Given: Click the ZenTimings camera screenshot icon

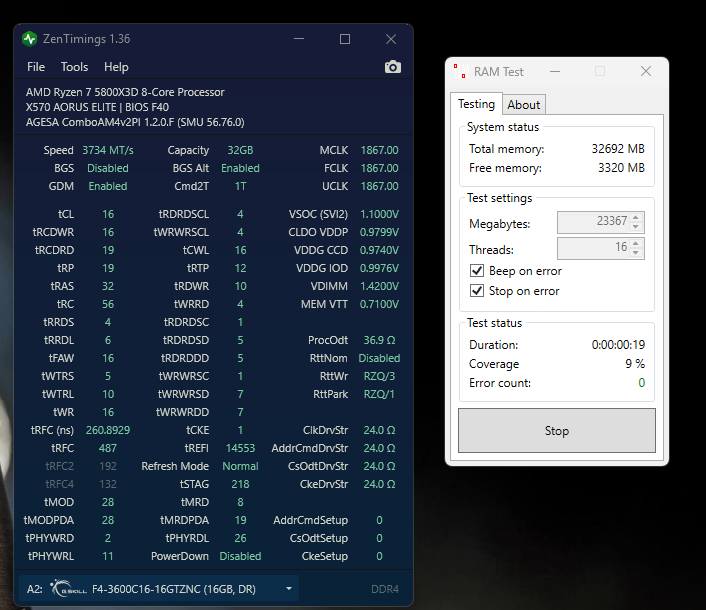Looking at the screenshot, I should point(393,67).
